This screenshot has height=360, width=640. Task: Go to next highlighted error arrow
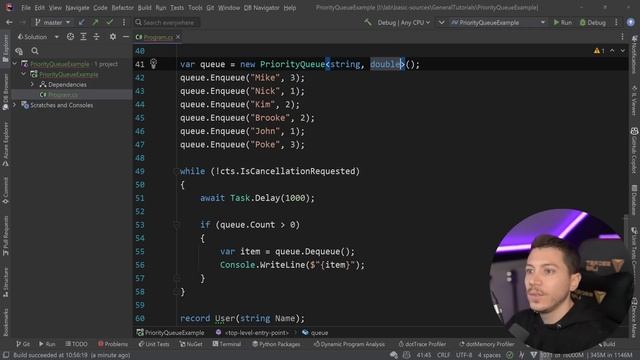click(x=622, y=51)
